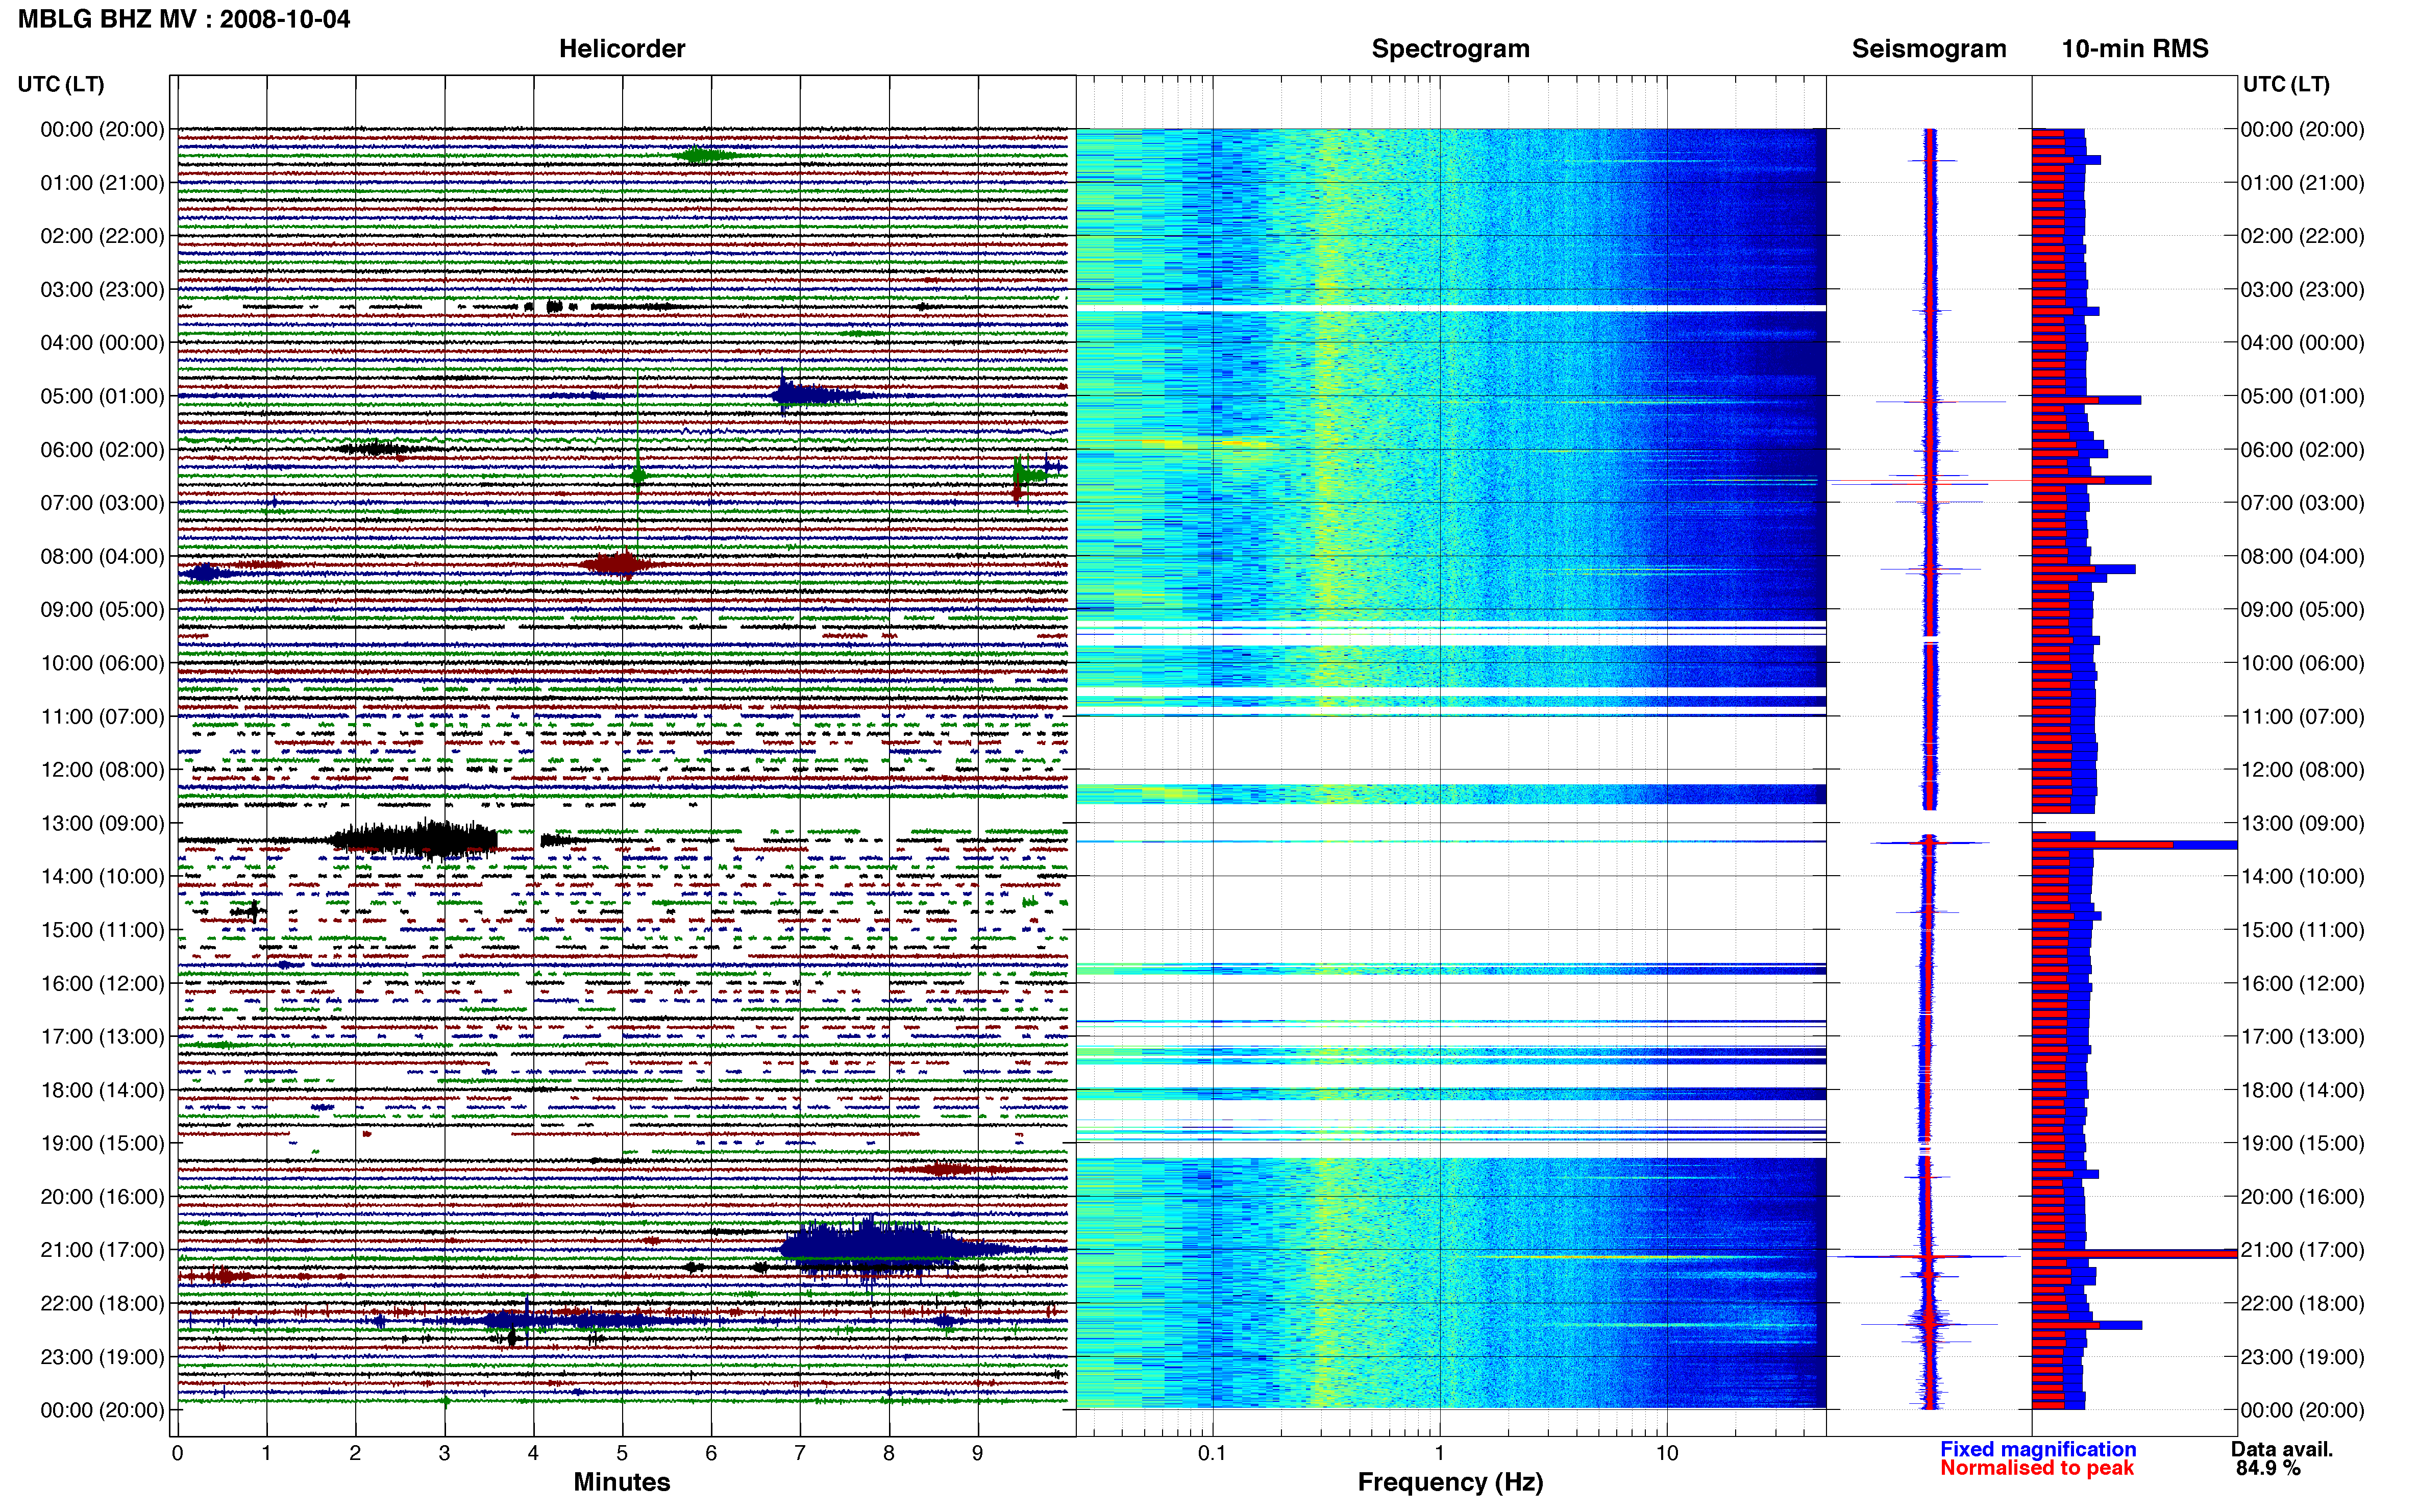Click the '9' minutes tick label
Screen dimensions: 2419x1512
coord(977,1453)
